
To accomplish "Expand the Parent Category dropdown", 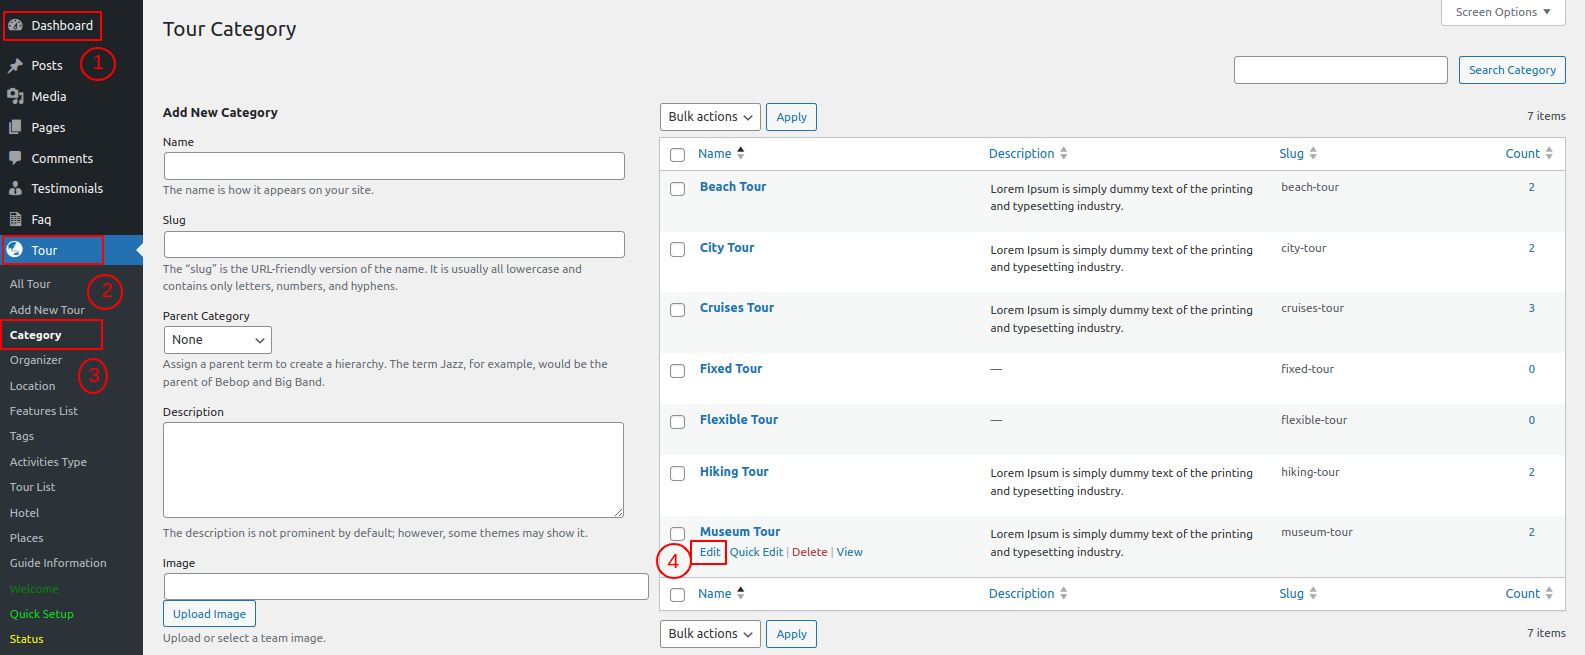I will click(x=217, y=340).
